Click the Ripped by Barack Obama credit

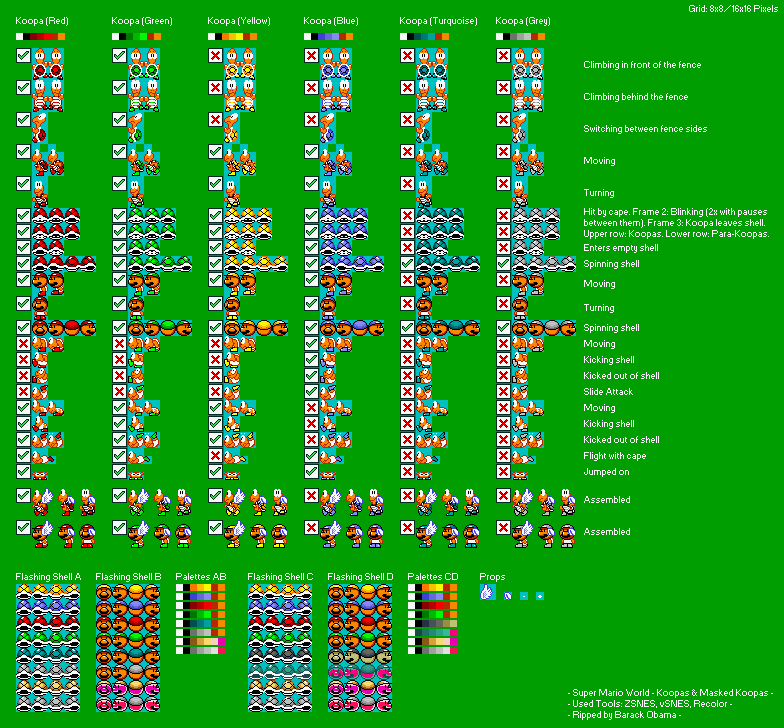[x=624, y=714]
